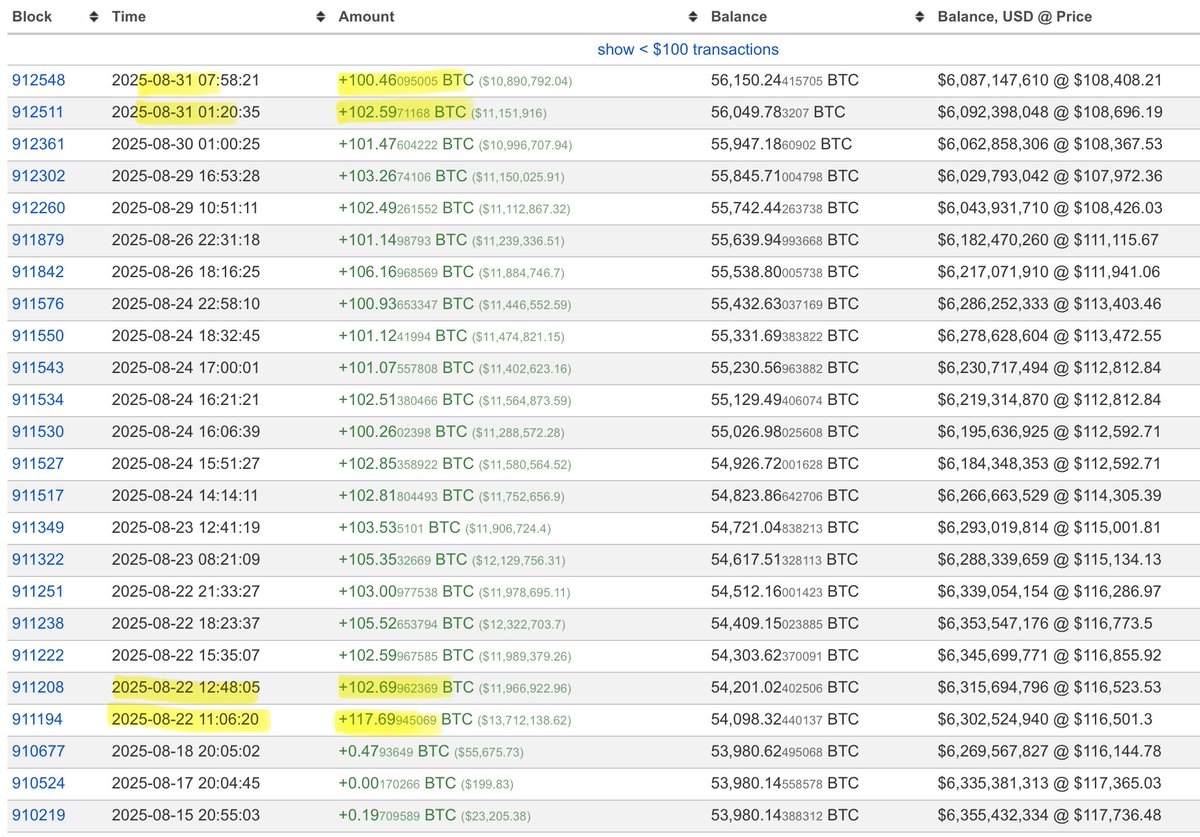This screenshot has width=1200, height=837.
Task: Open block 911879 link
Action: point(37,240)
